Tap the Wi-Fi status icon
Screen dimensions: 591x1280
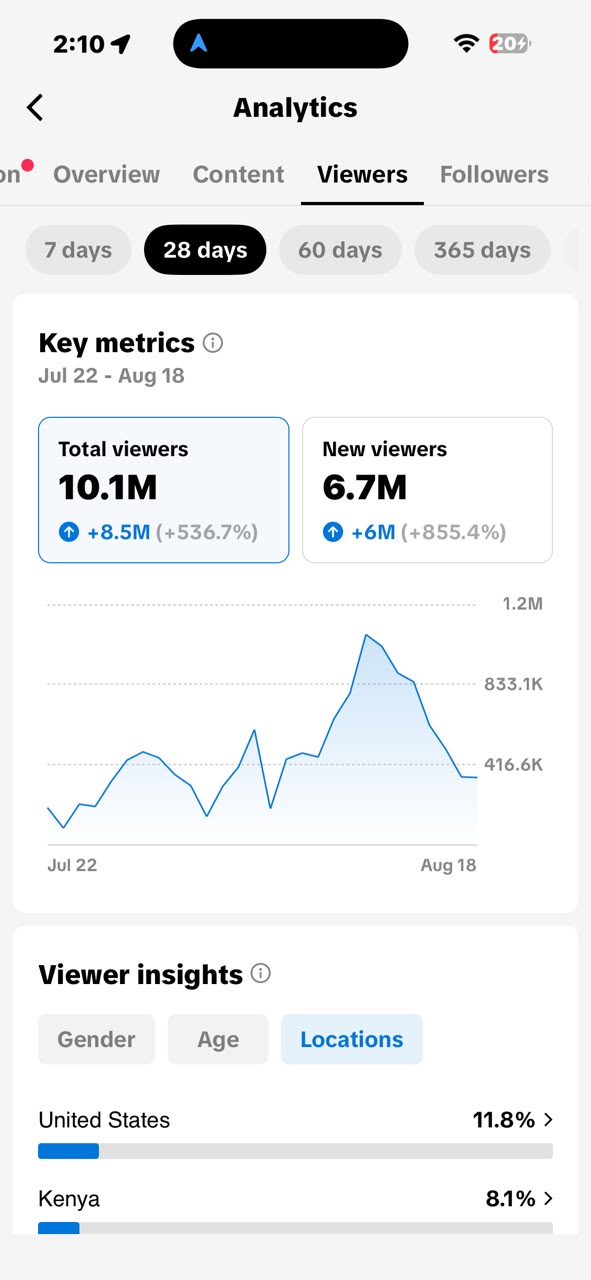coord(466,43)
